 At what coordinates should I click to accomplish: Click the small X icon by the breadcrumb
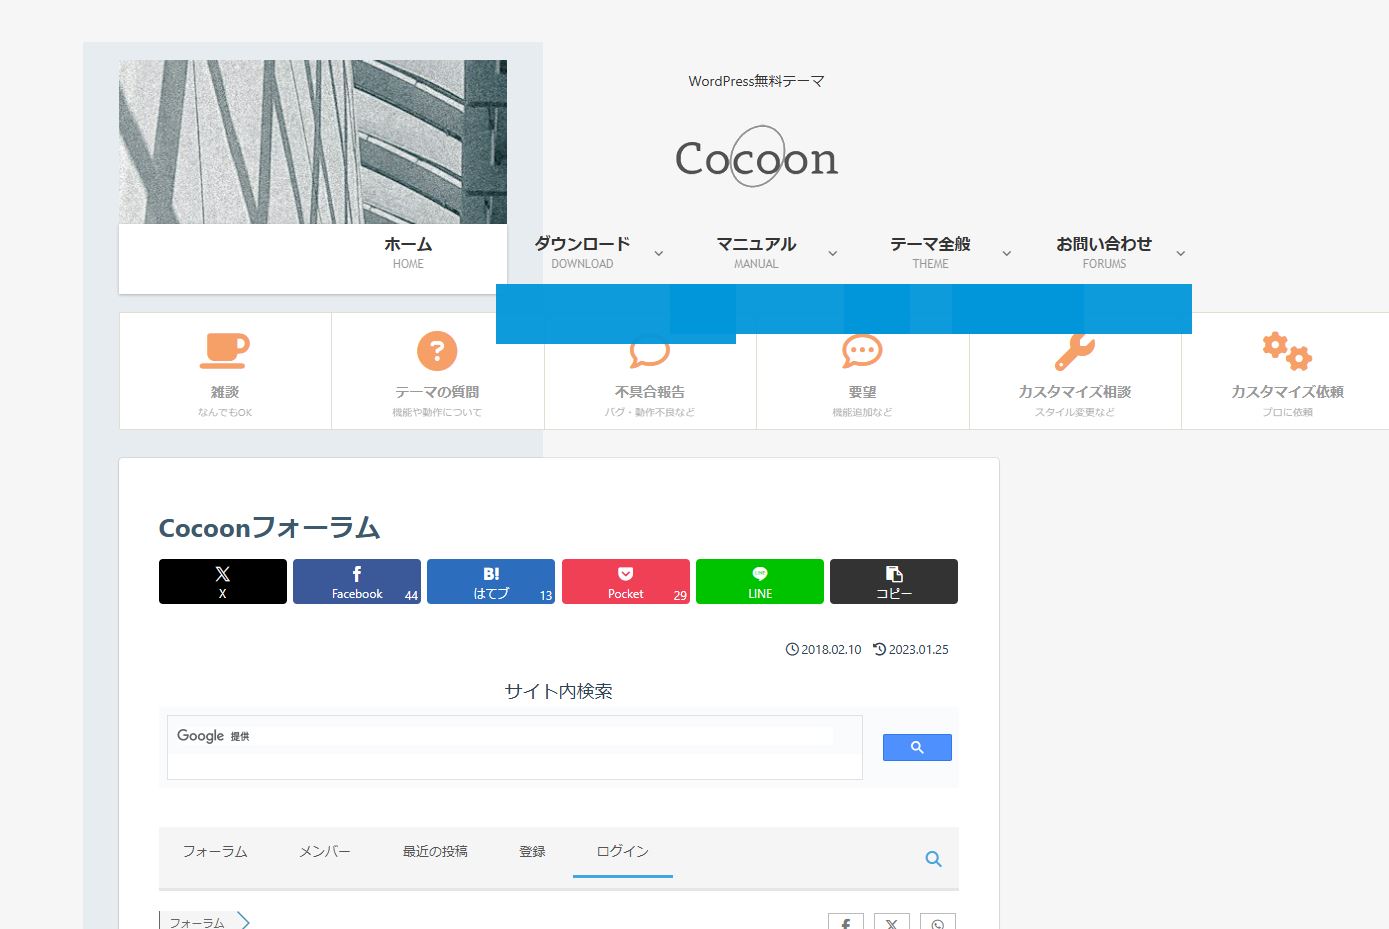892,923
